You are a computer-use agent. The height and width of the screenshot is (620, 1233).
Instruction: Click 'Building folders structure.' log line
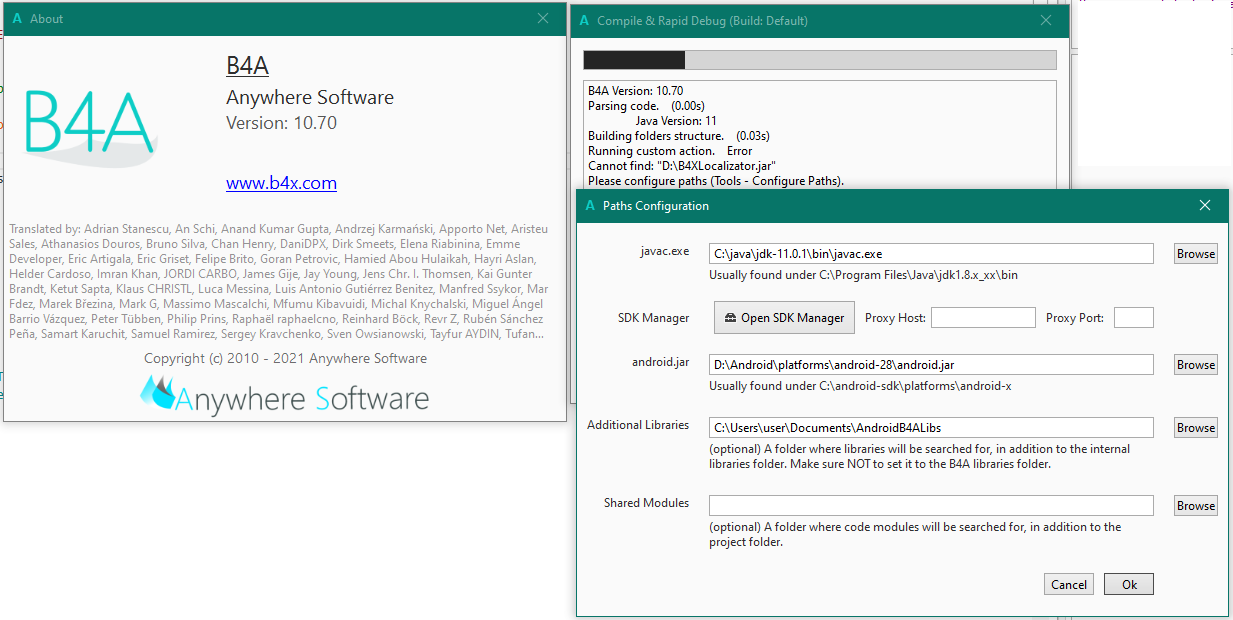coord(679,136)
